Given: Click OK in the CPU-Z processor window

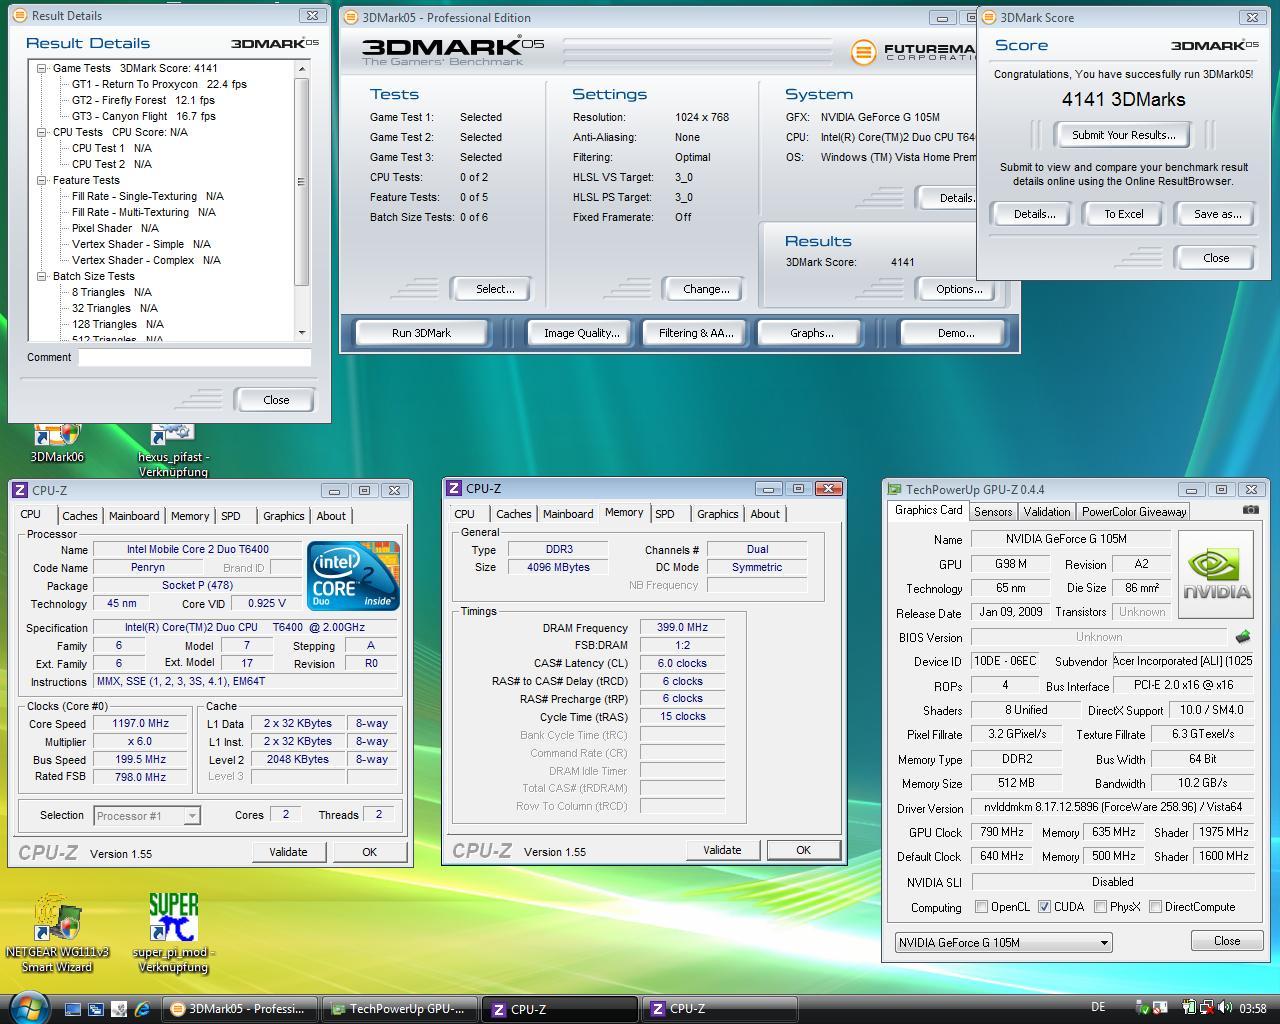Looking at the screenshot, I should tap(369, 852).
